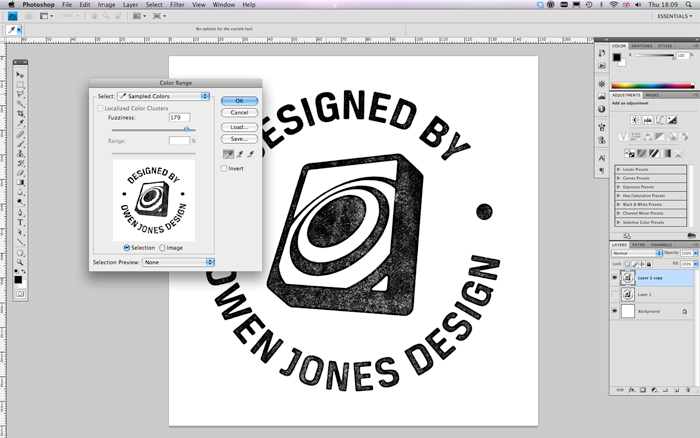Toggle Lock all for layer
Image resolution: width=700 pixels, height=438 pixels.
point(649,264)
